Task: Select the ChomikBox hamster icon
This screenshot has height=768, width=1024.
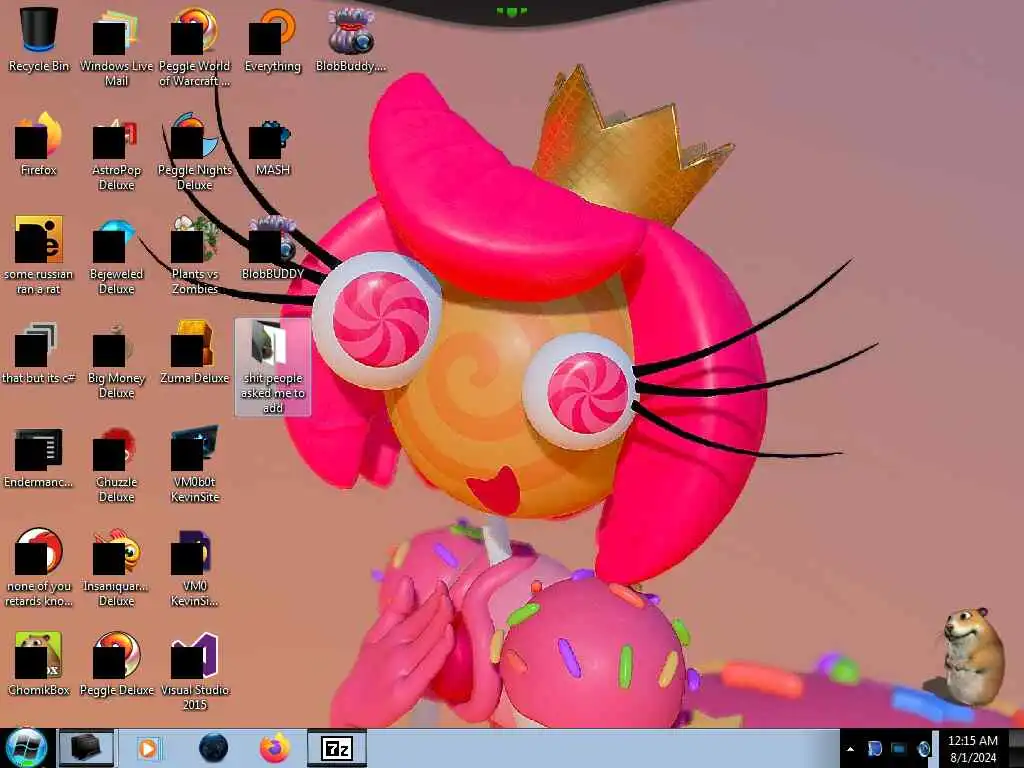Action: [39, 664]
